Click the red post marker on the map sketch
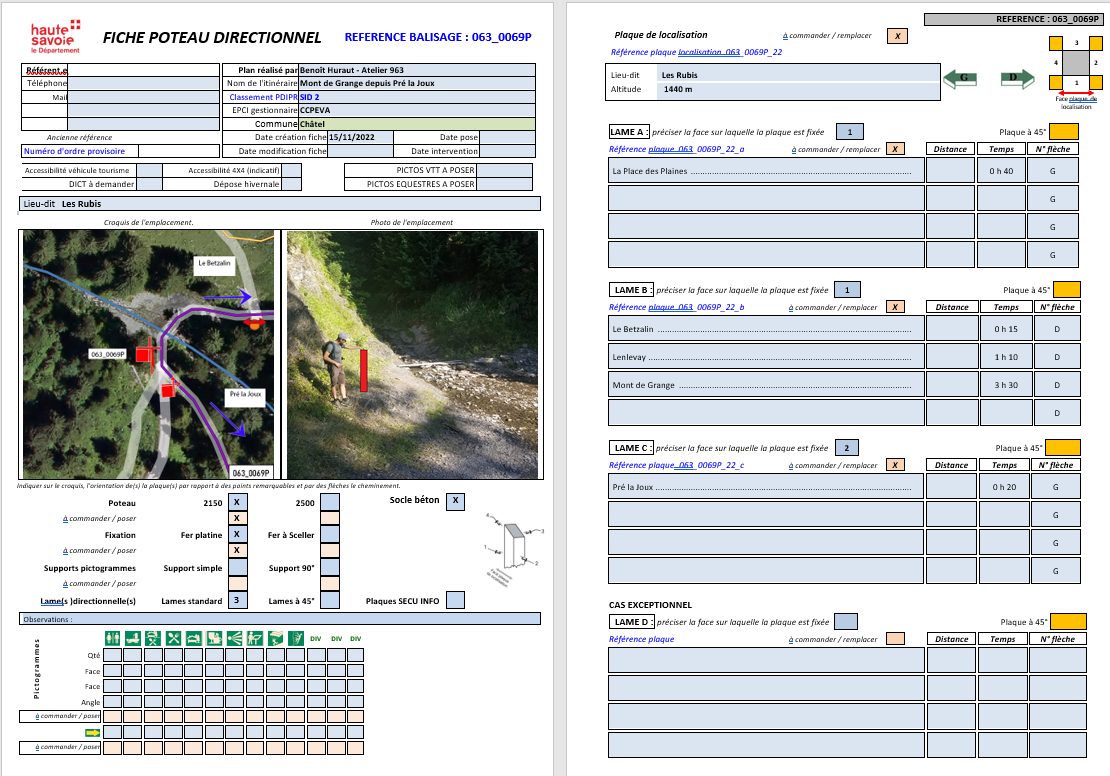This screenshot has width=1110, height=776. coord(145,352)
